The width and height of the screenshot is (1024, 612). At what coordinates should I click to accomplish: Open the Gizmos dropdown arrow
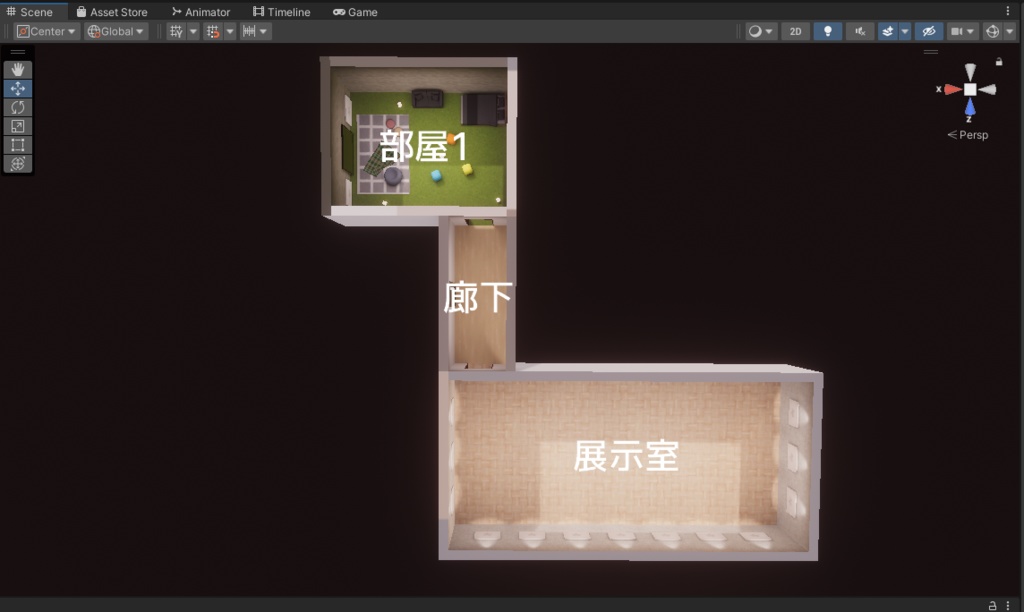coord(1011,31)
